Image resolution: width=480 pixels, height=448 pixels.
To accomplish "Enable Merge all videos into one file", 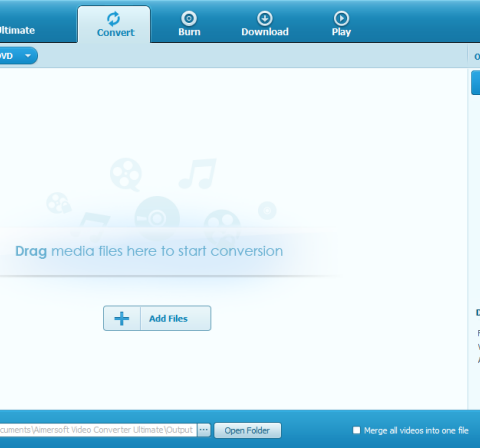I will click(x=356, y=430).
